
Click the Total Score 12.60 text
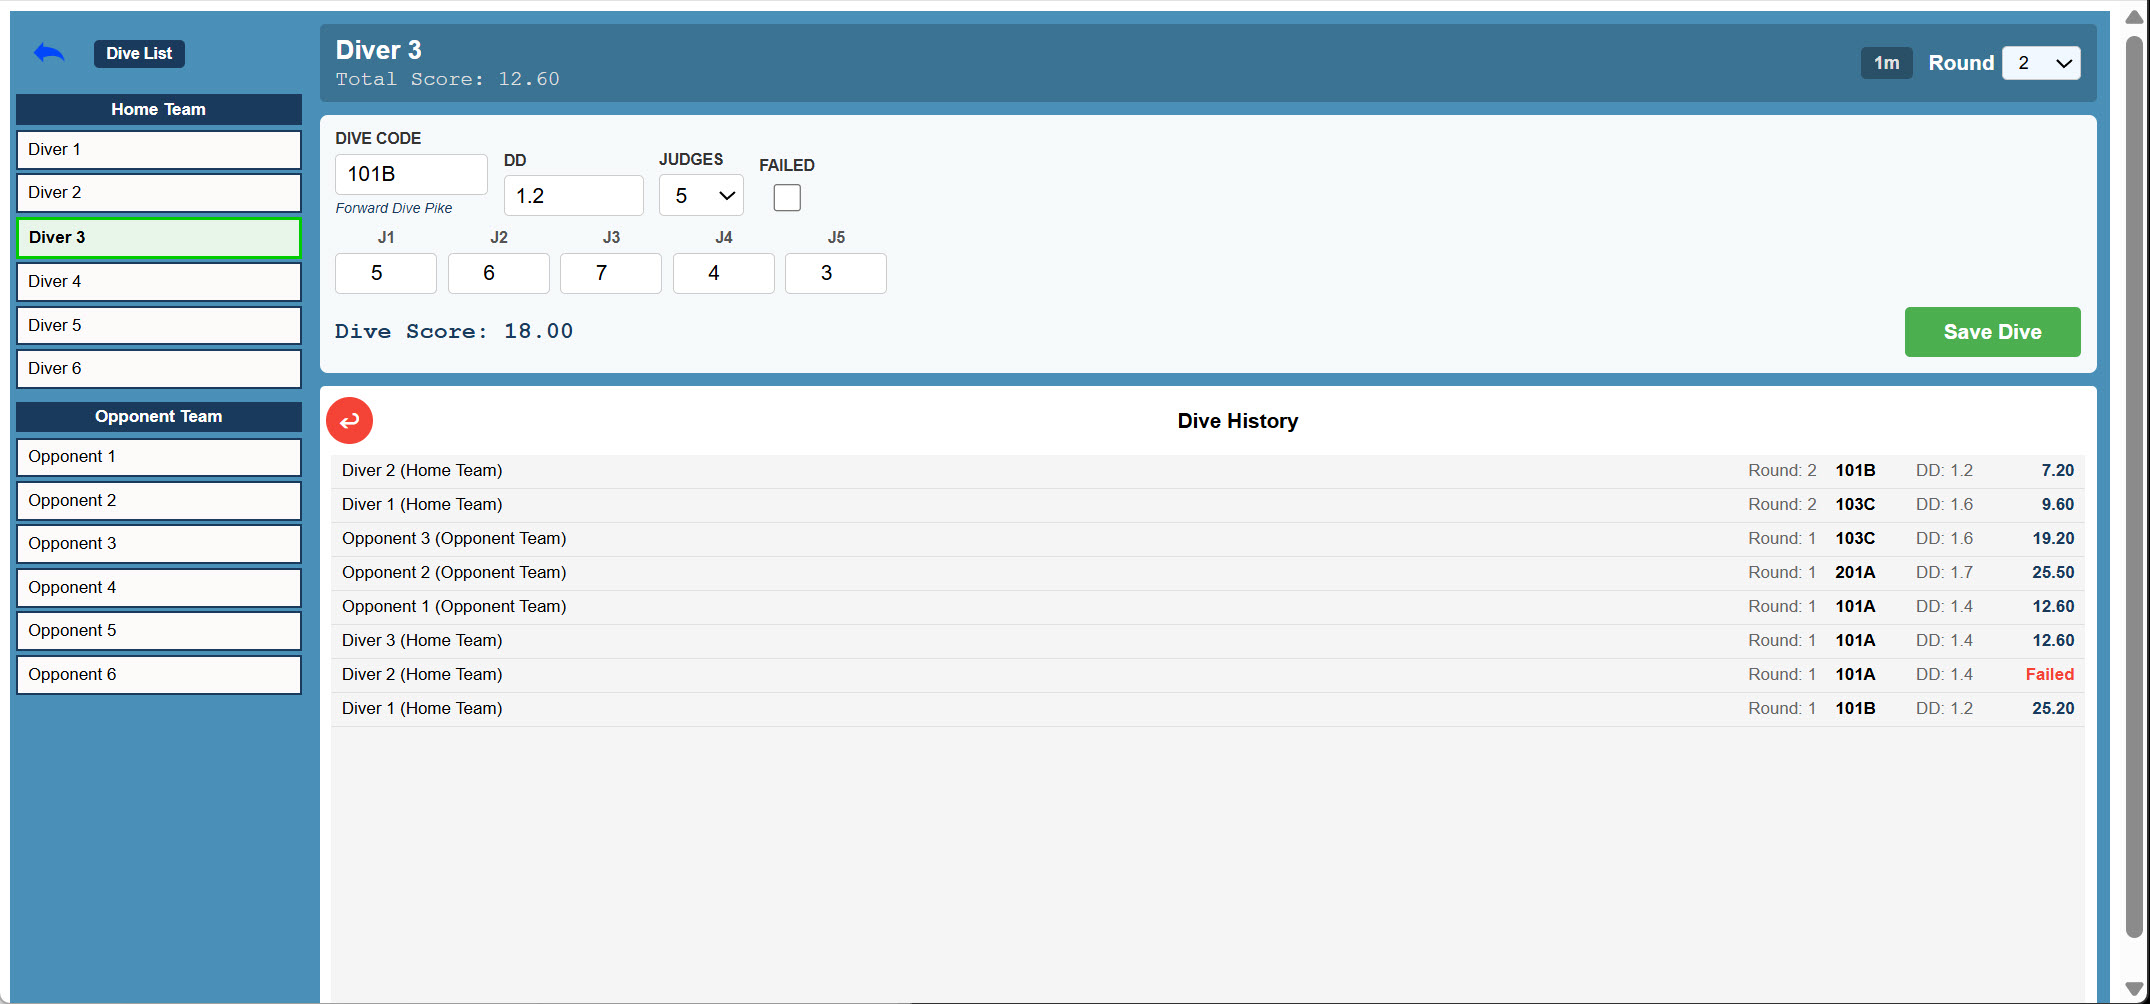tap(447, 79)
